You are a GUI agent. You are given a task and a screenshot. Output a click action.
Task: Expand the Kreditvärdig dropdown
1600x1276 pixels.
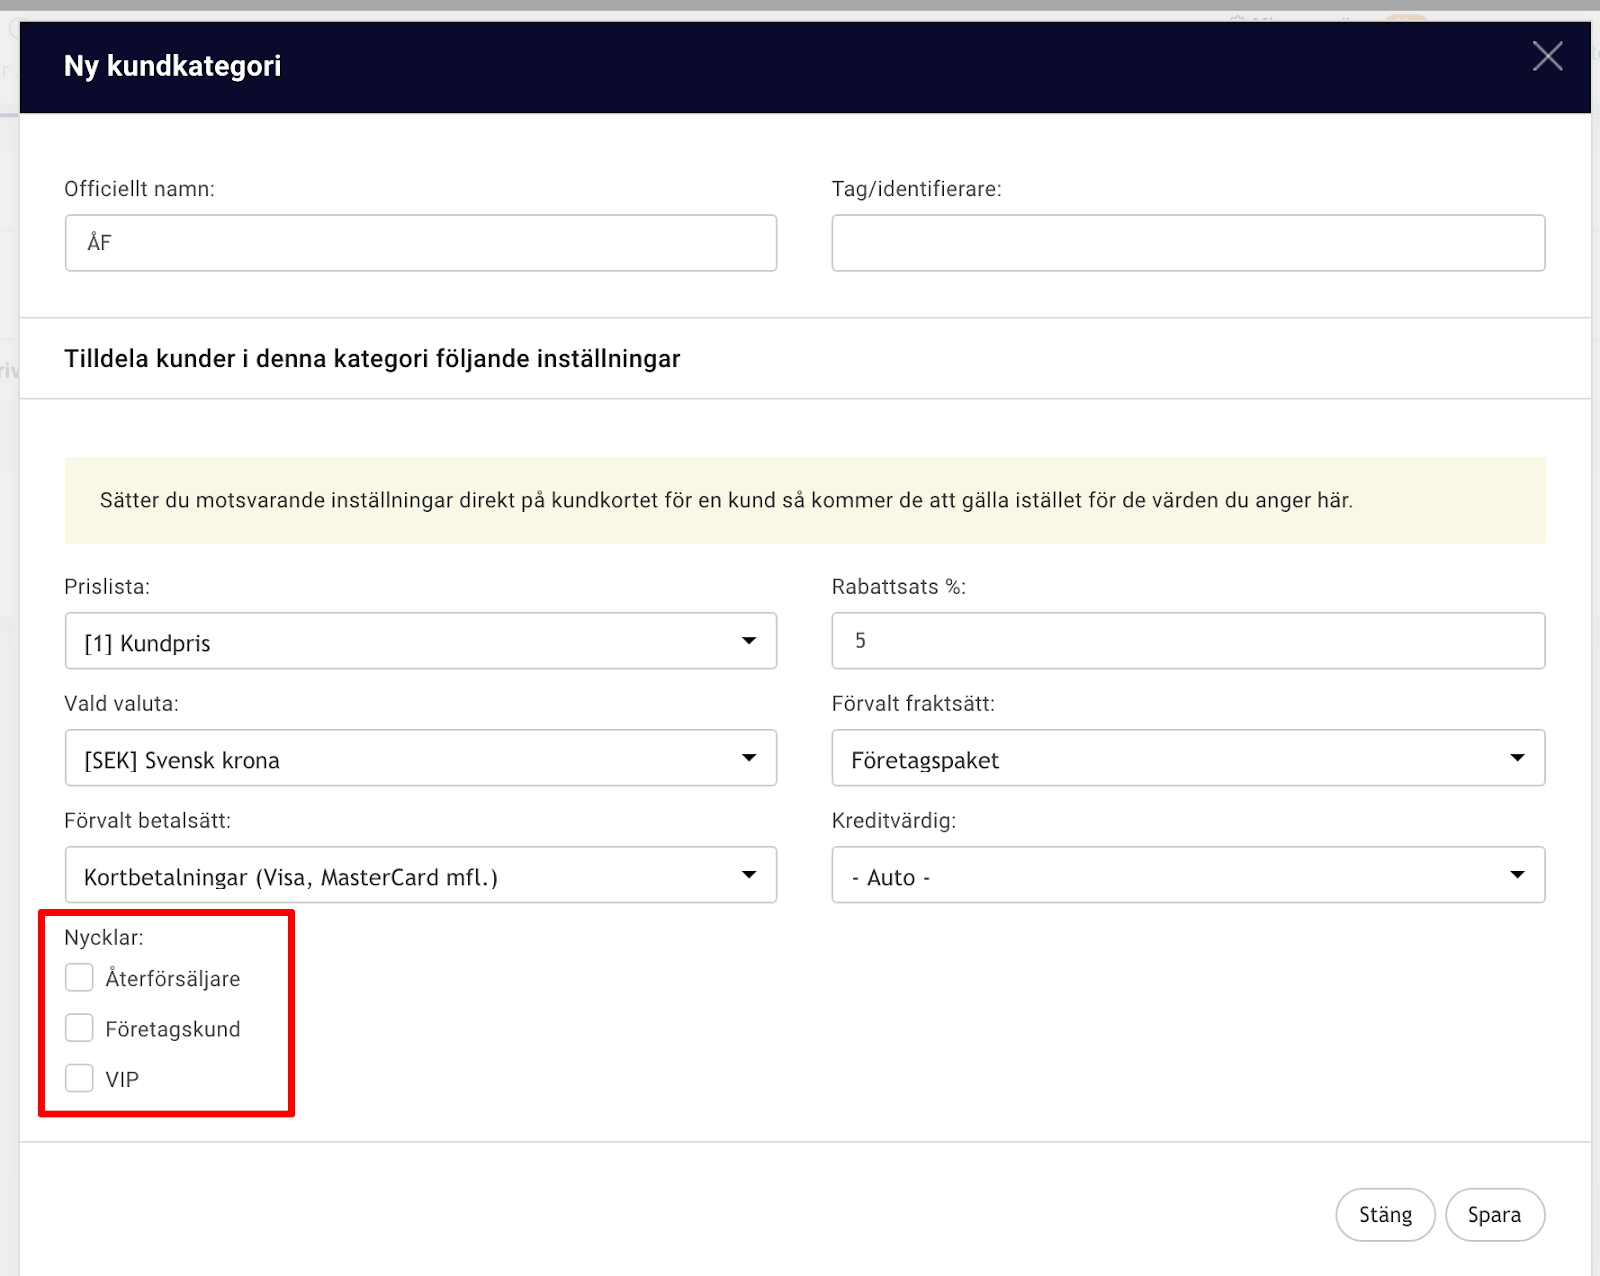pos(1188,875)
